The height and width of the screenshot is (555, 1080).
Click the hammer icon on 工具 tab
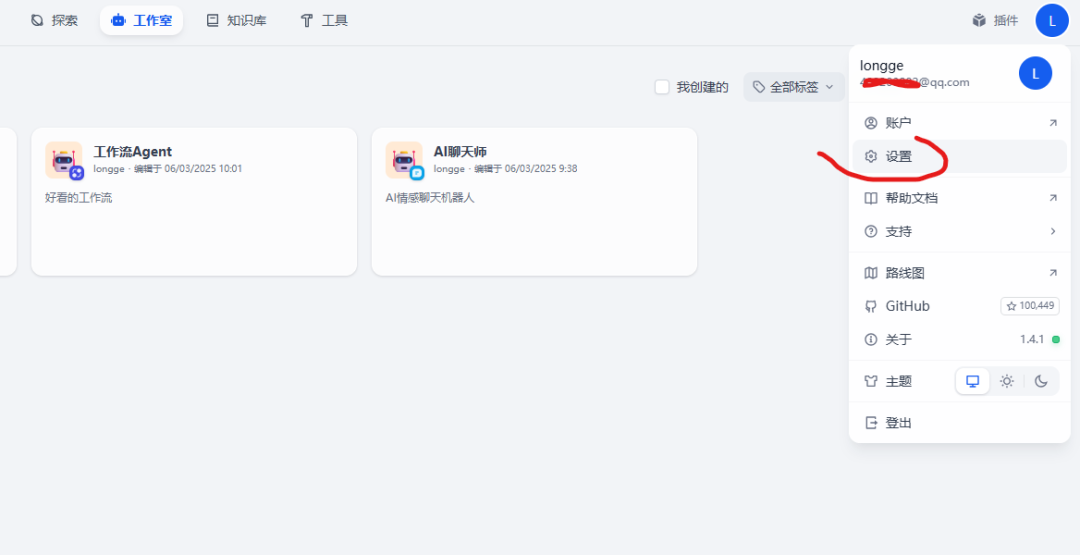click(307, 21)
